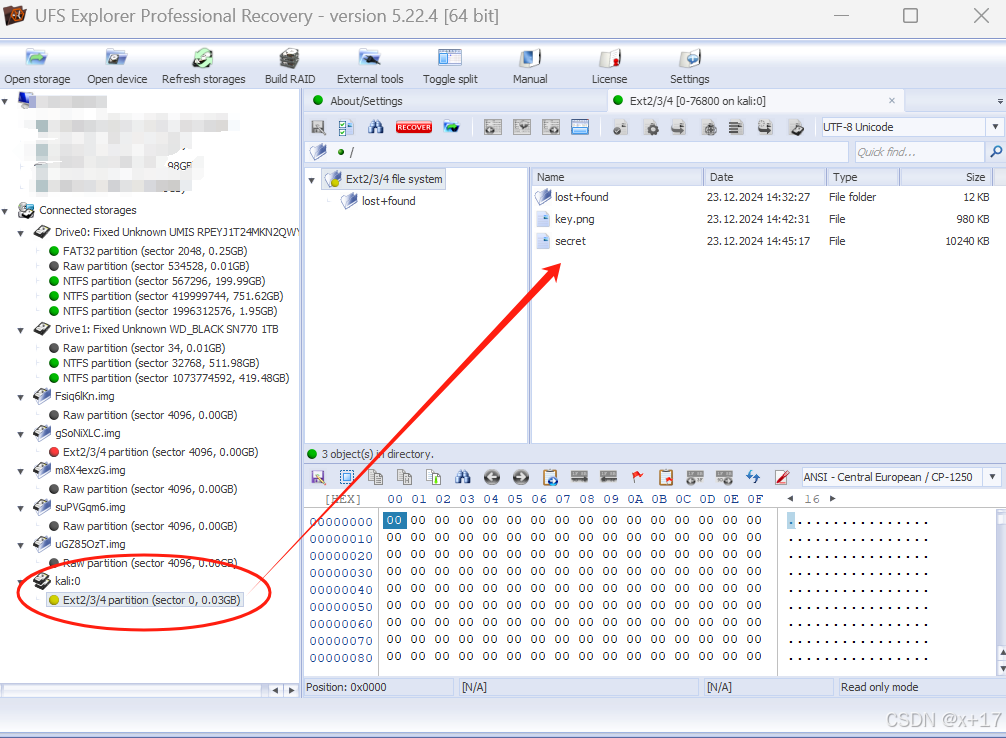Open the tab list dropdown arrow
Screen dimensions: 1006x738
pyautogui.click(x=1000, y=101)
